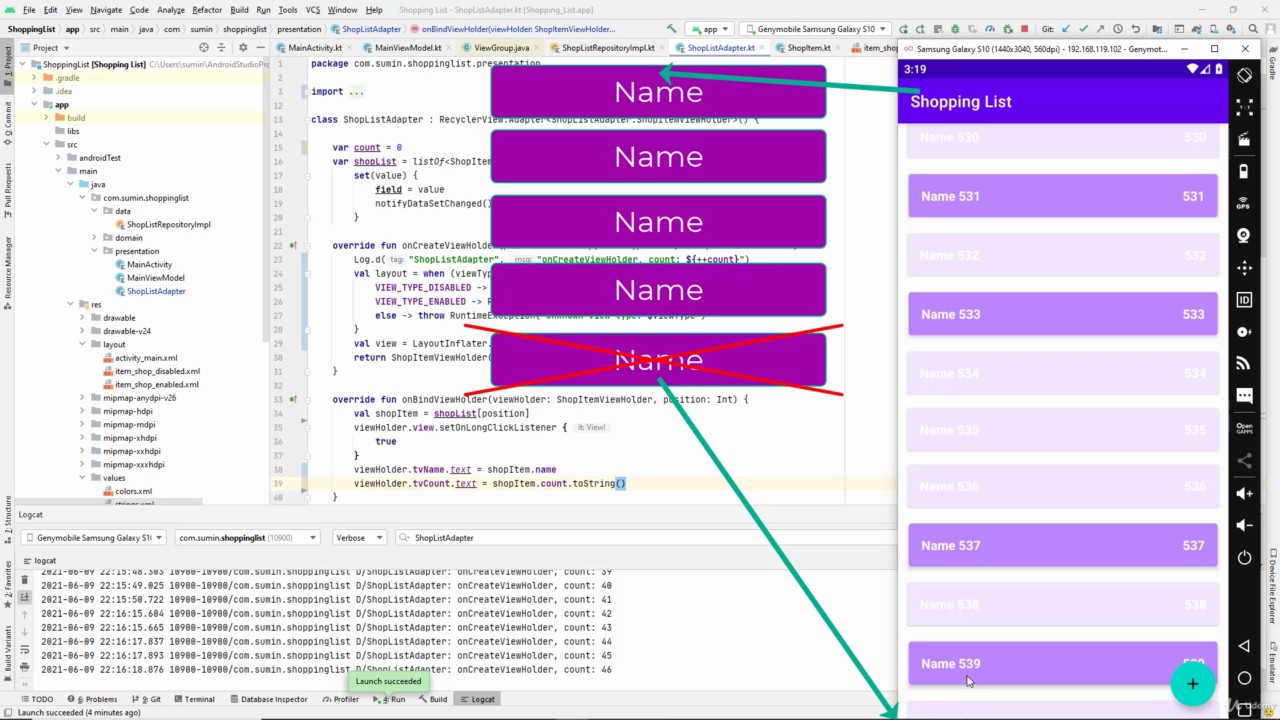Viewport: 1280px width, 720px height.
Task: Open logcat device selector dropdown
Action: click(93, 538)
